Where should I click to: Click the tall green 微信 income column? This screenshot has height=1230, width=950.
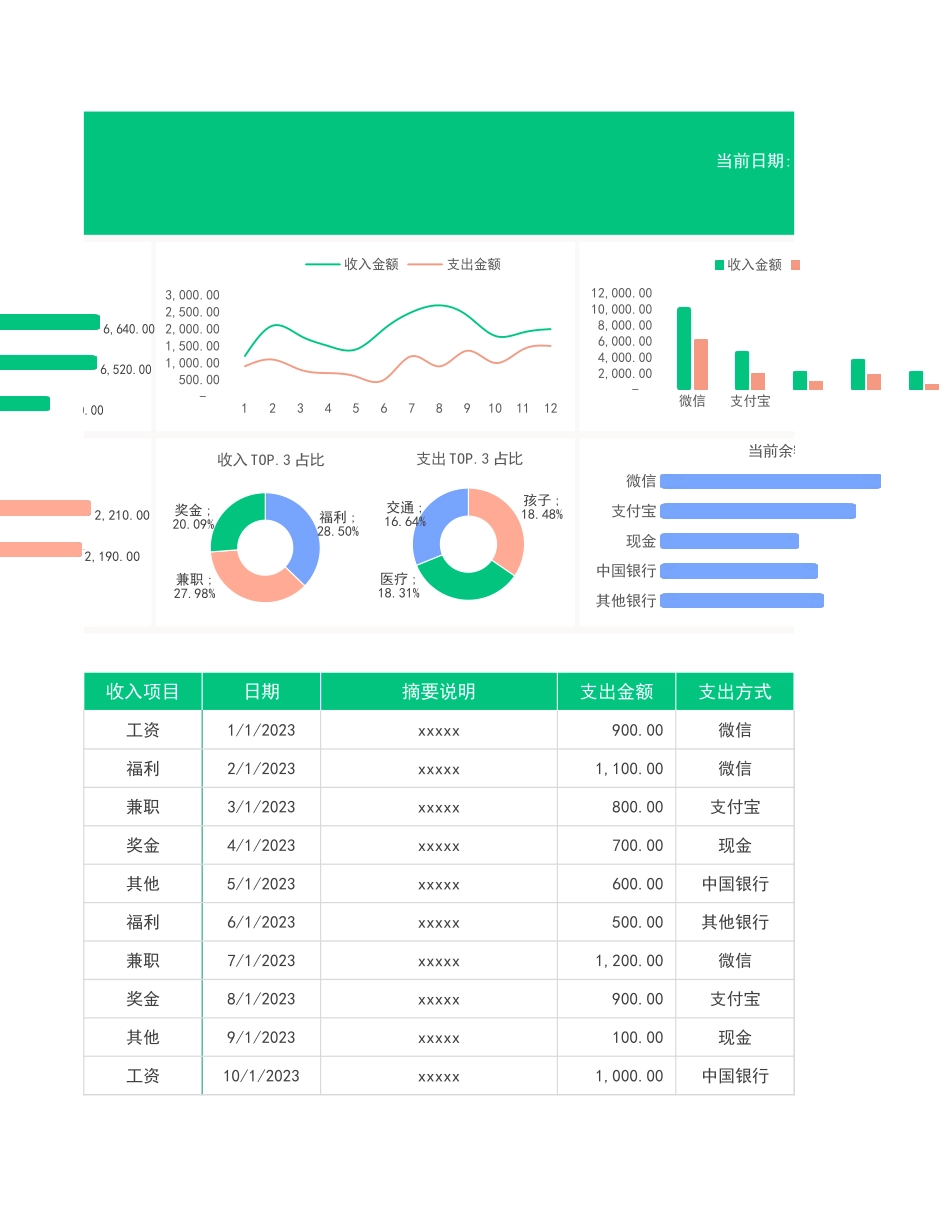(684, 348)
